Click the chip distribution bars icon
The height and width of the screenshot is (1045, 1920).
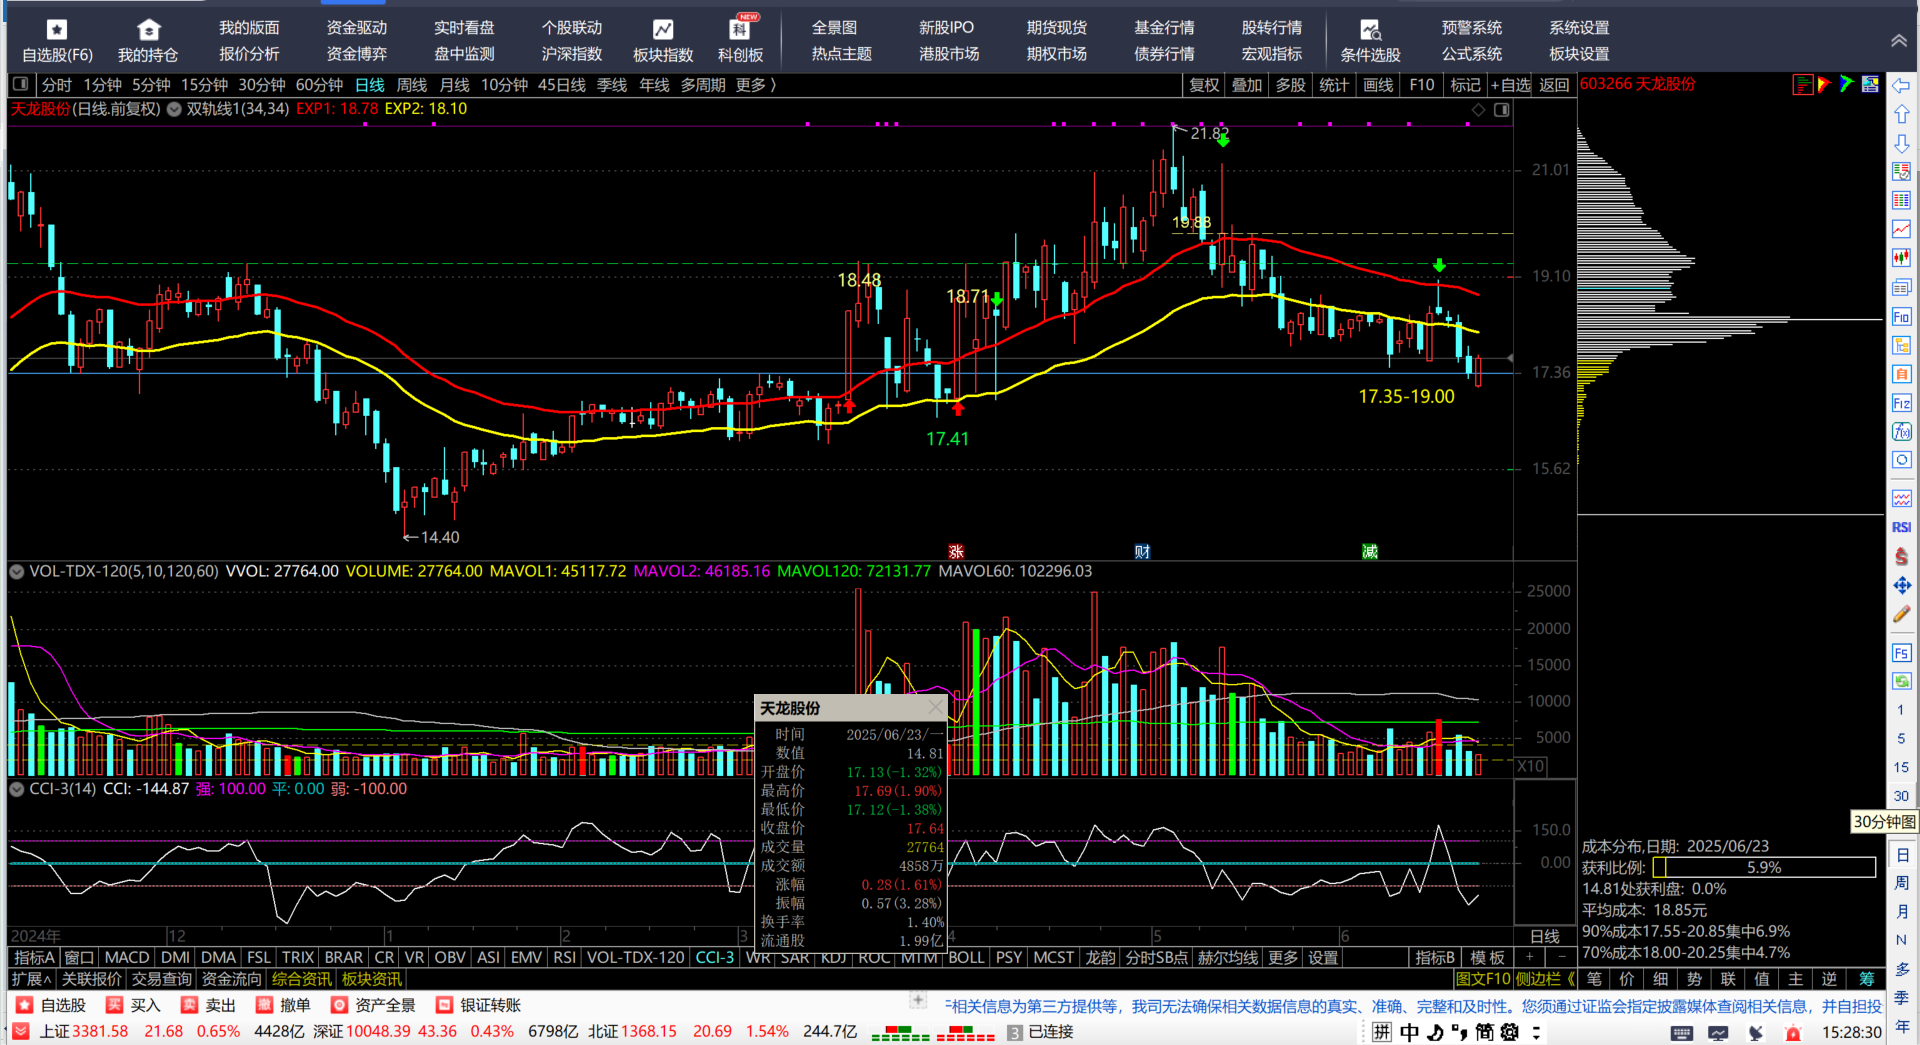pos(1802,85)
